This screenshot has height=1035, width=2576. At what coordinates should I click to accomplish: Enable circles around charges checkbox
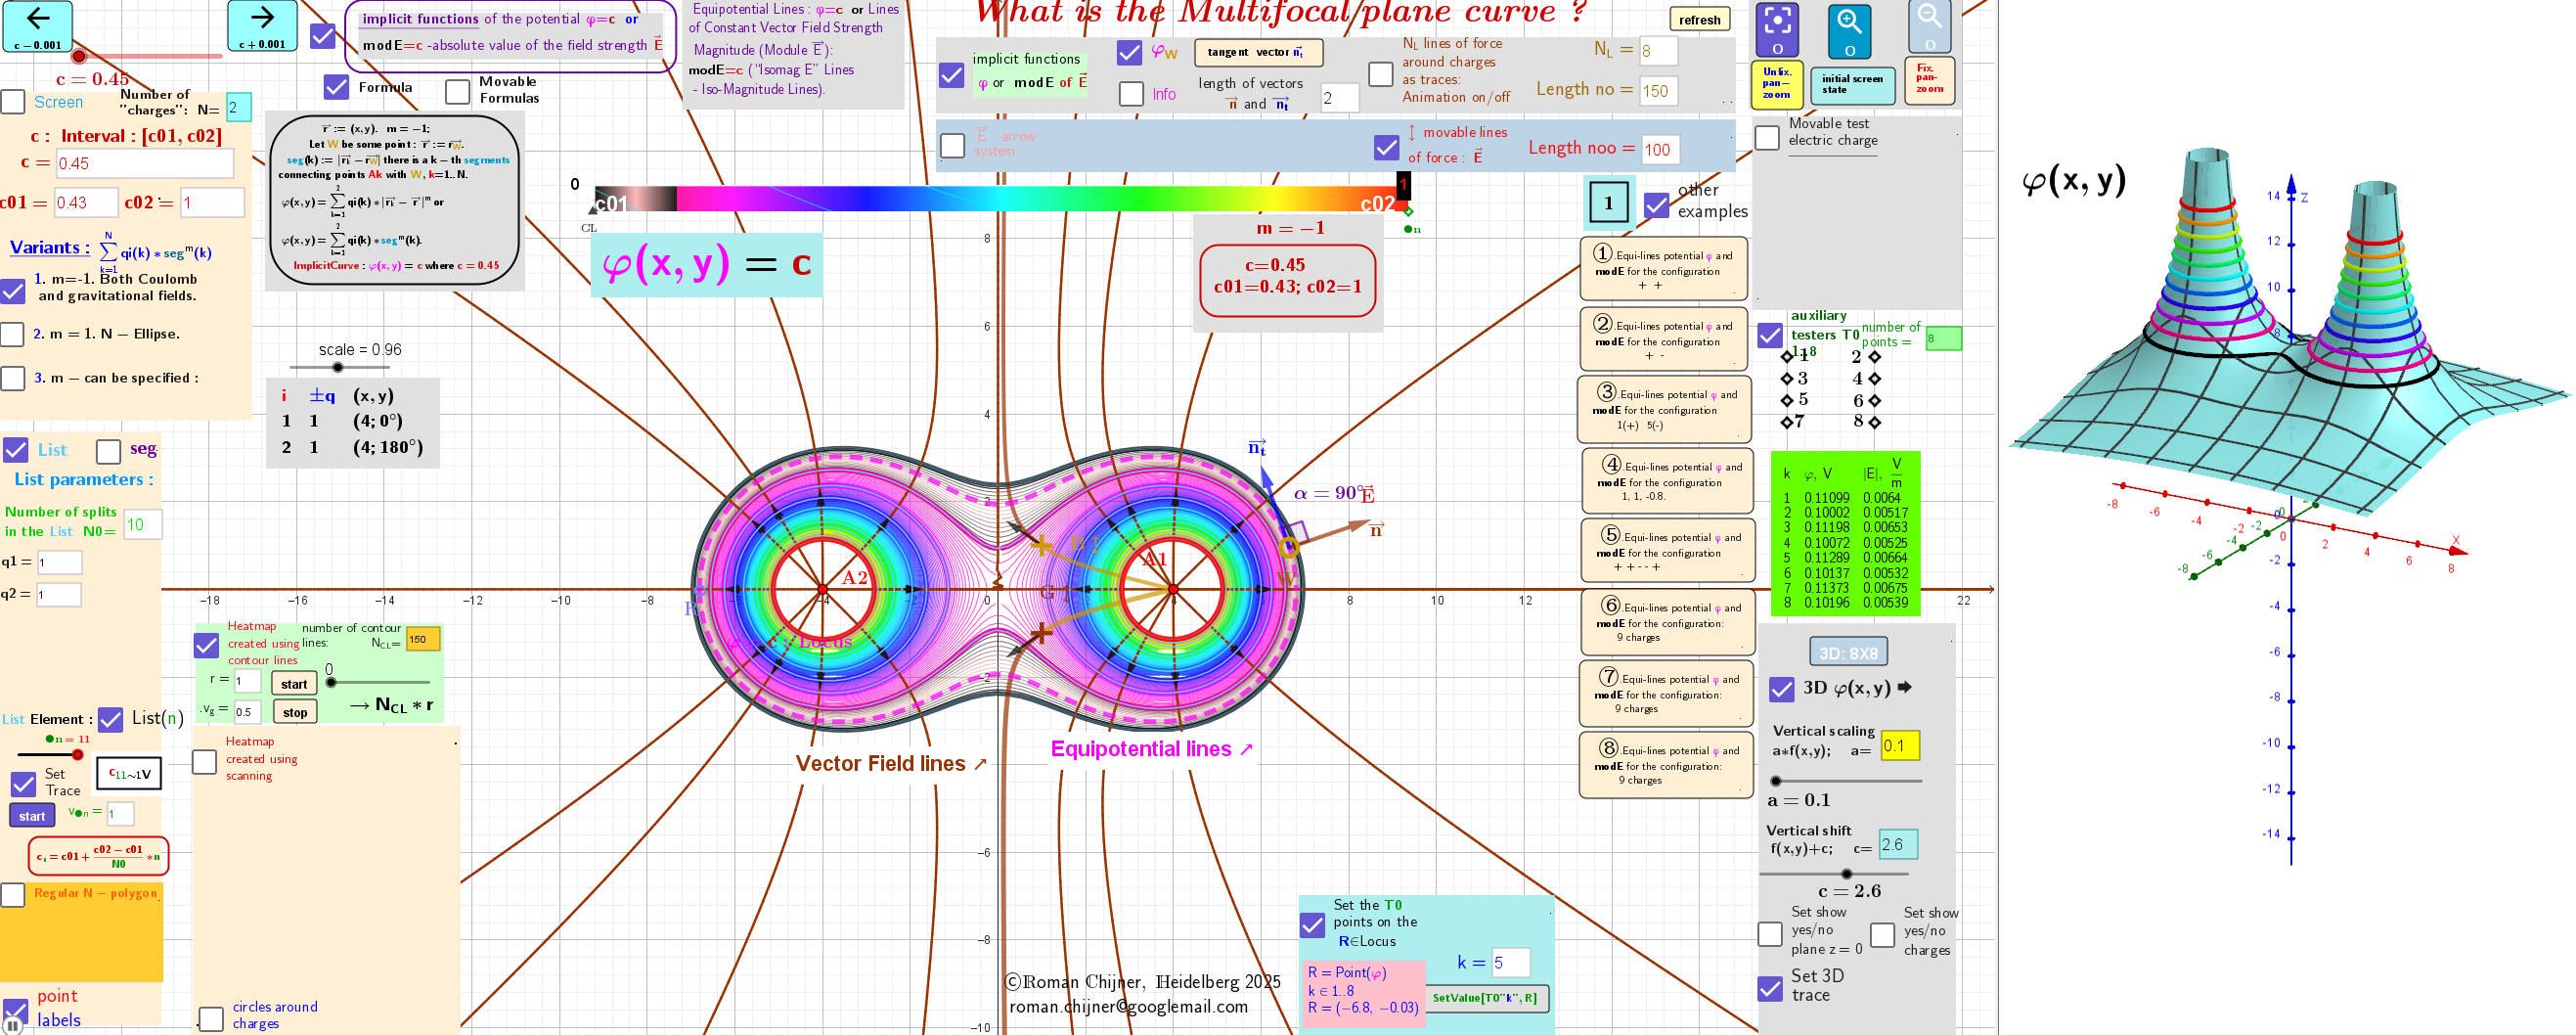(211, 1018)
